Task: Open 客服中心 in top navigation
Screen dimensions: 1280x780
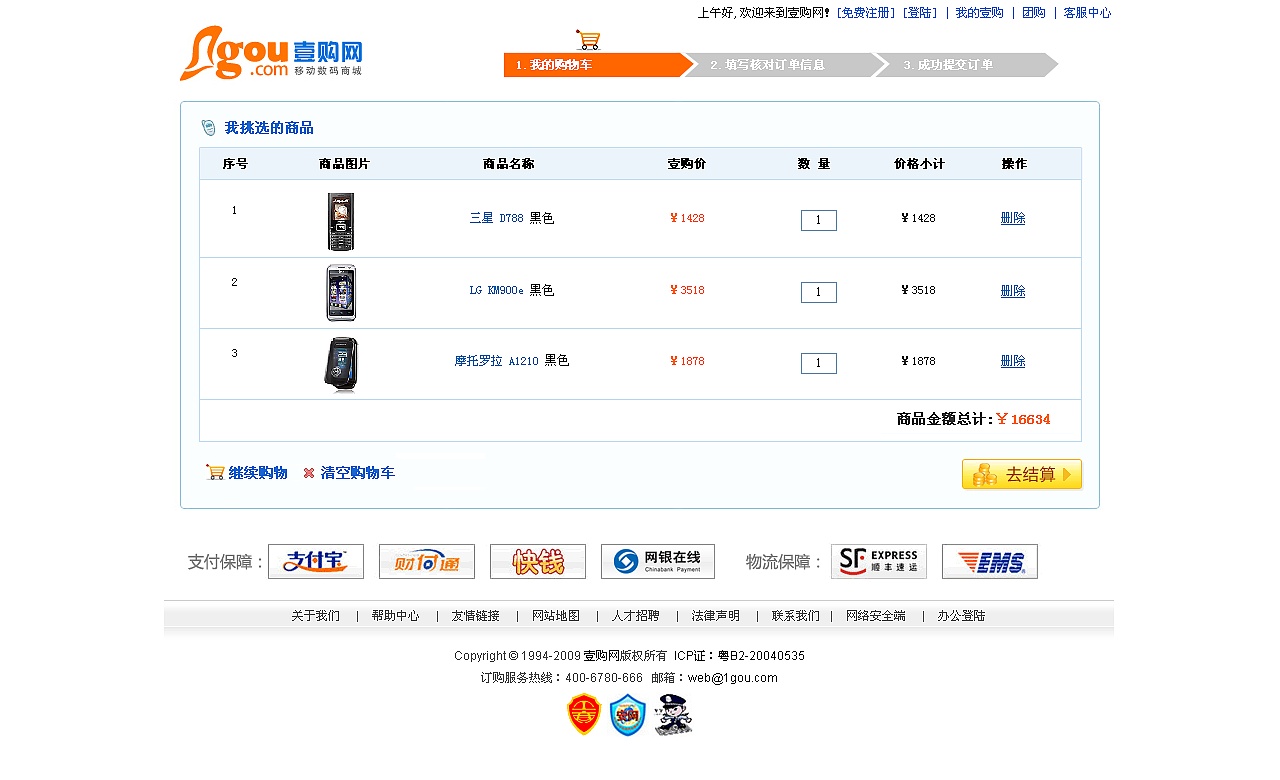Action: click(1087, 13)
